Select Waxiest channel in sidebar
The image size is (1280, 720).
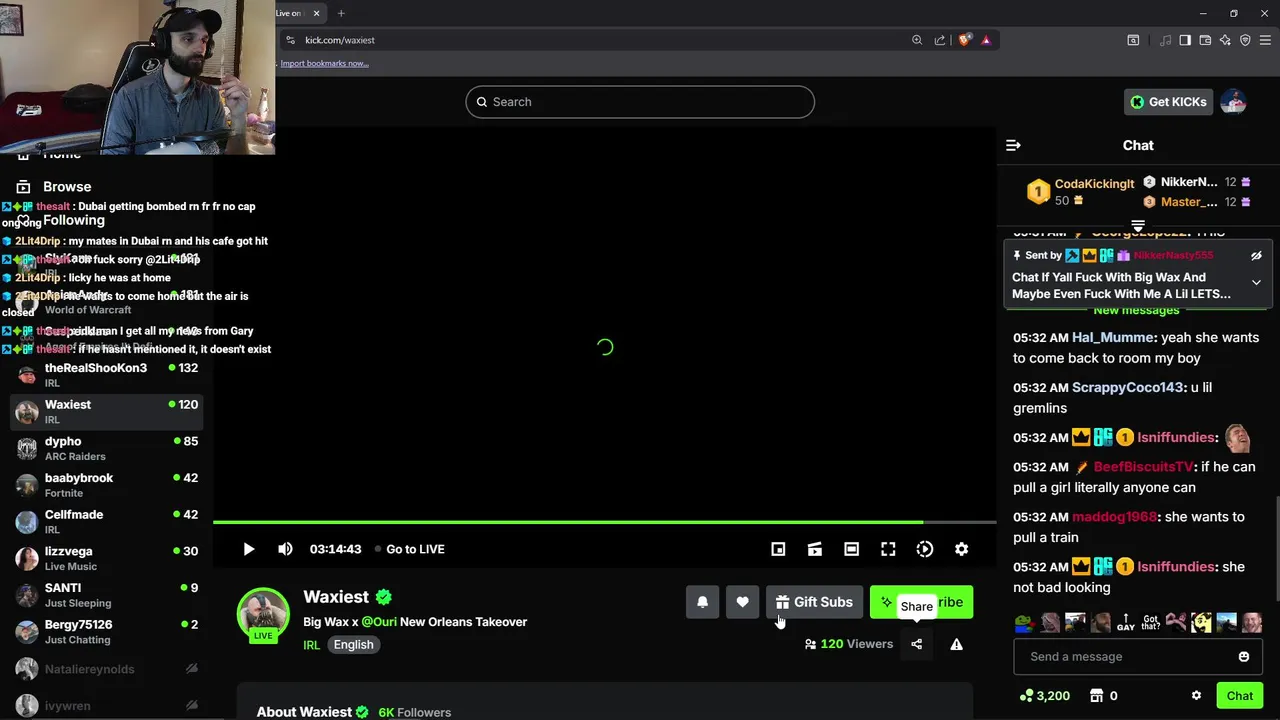106,412
